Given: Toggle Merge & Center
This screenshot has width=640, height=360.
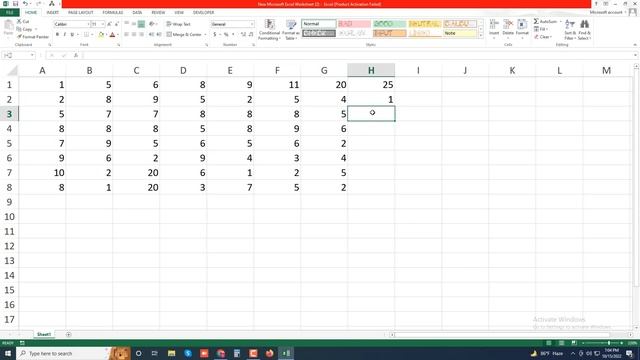Looking at the screenshot, I should [x=184, y=35].
